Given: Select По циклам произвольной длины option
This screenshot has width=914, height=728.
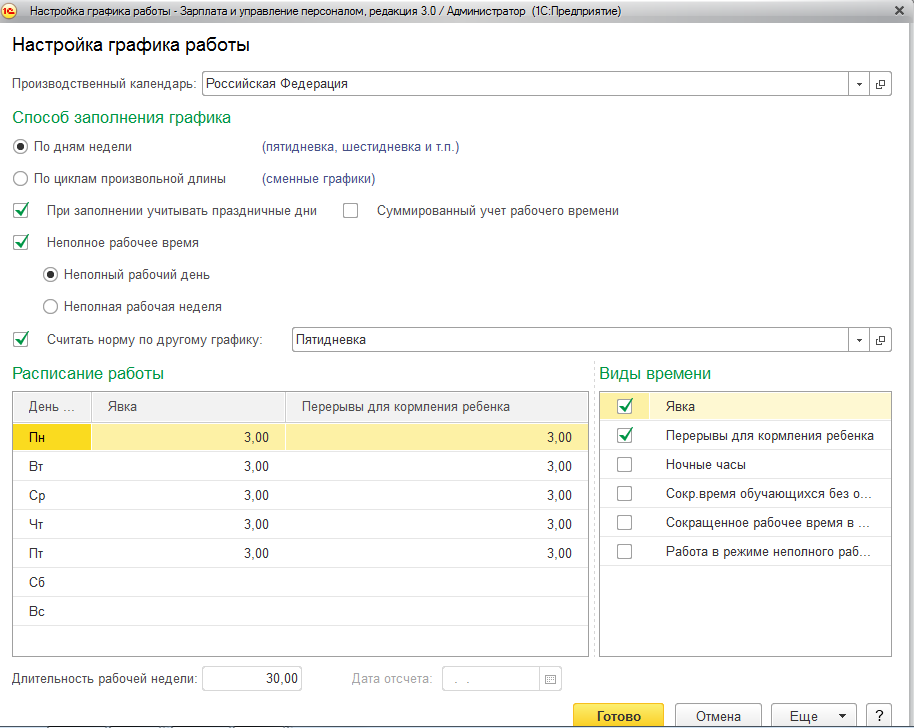Looking at the screenshot, I should [x=21, y=179].
